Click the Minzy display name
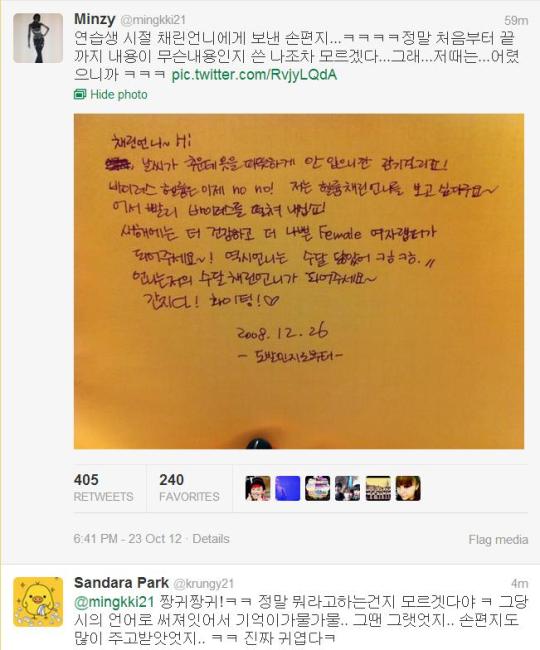The width and height of the screenshot is (540, 650). (94, 19)
